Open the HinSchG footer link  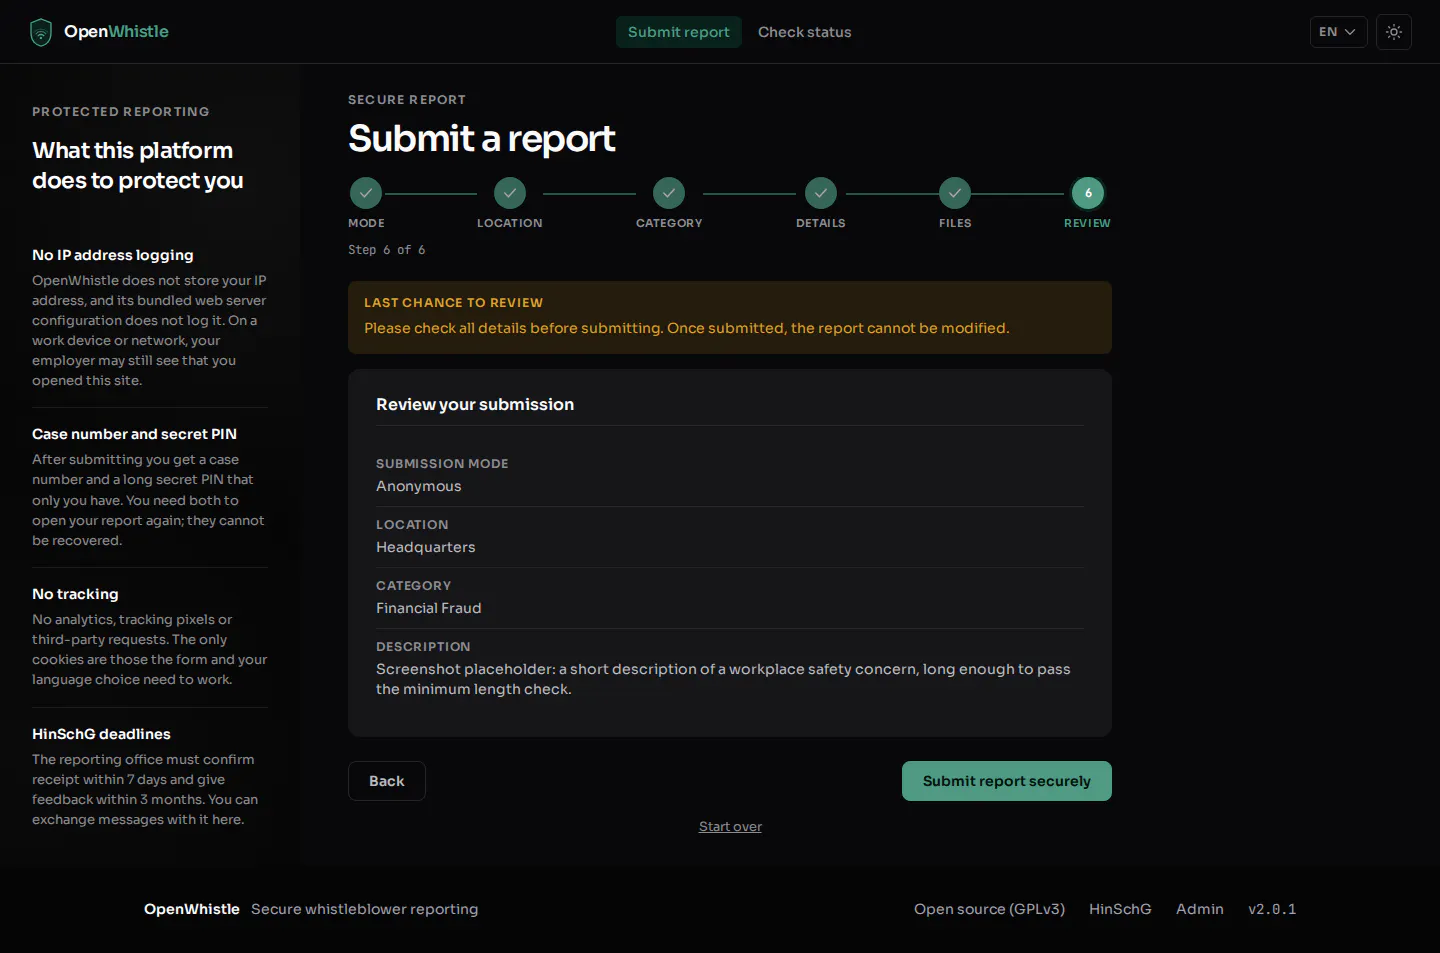[1120, 909]
